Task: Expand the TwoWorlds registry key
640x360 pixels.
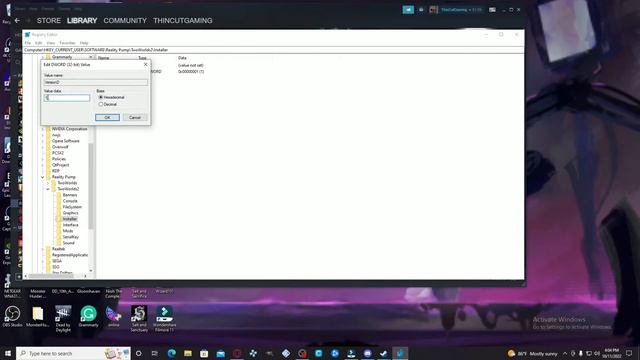Action: (48, 183)
